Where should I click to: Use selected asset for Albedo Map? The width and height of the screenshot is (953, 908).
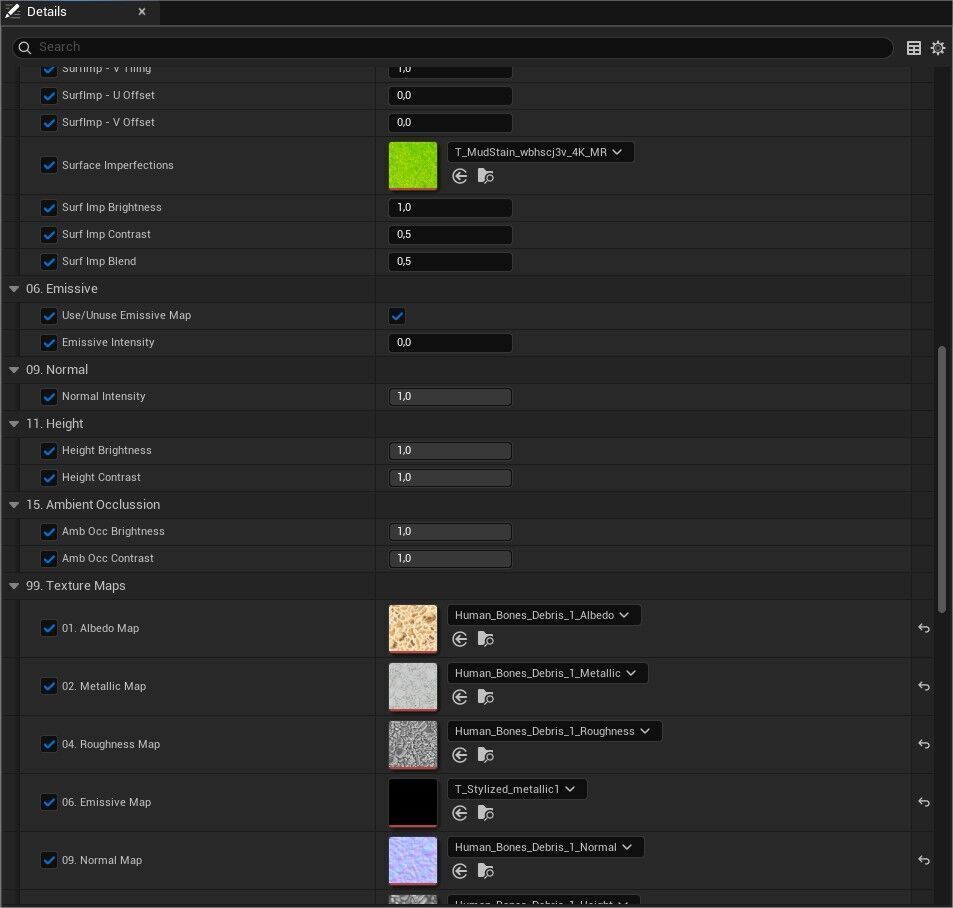(460, 639)
